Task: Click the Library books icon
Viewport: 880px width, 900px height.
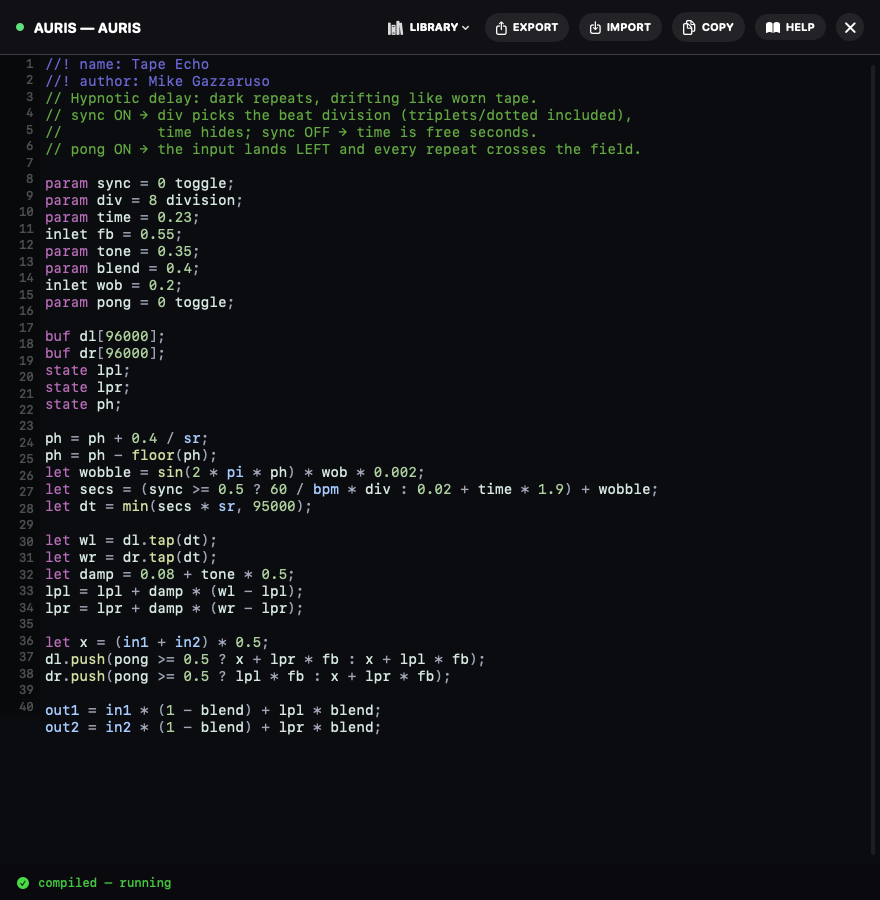Action: 395,28
